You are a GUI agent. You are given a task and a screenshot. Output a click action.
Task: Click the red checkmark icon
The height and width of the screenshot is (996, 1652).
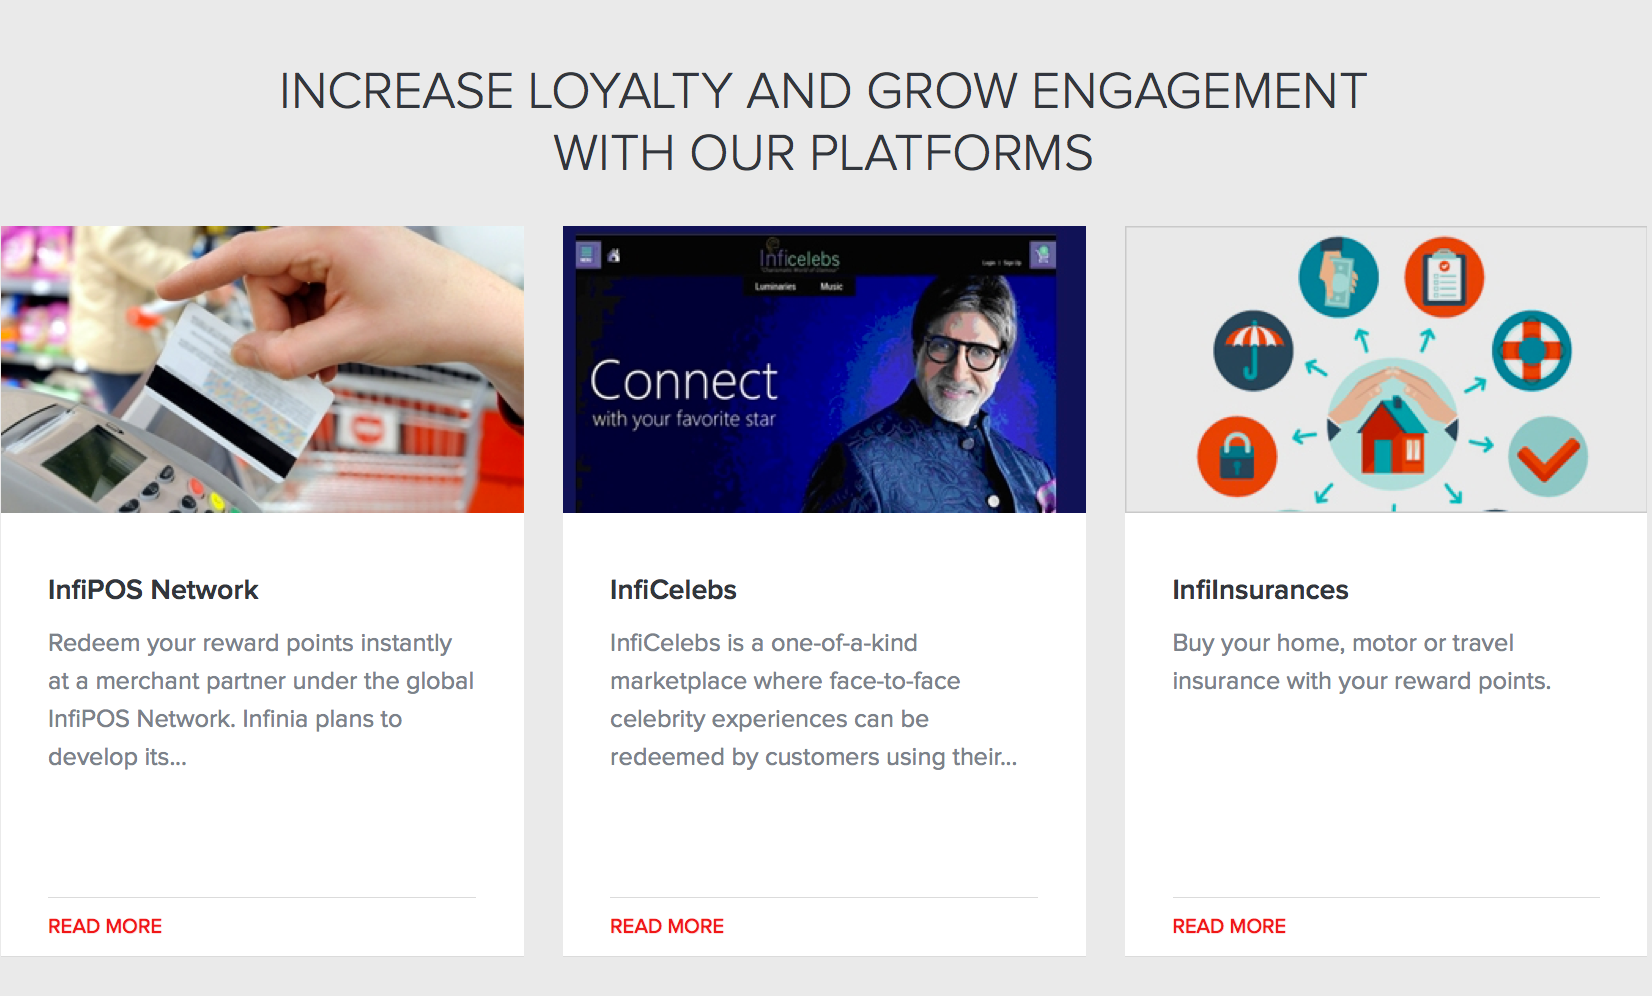click(x=1547, y=456)
